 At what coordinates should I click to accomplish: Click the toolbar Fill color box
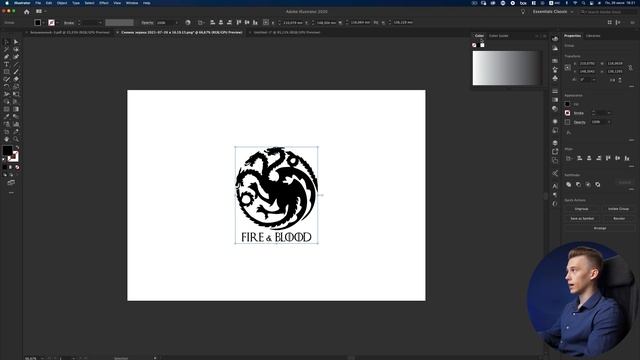tap(7, 150)
